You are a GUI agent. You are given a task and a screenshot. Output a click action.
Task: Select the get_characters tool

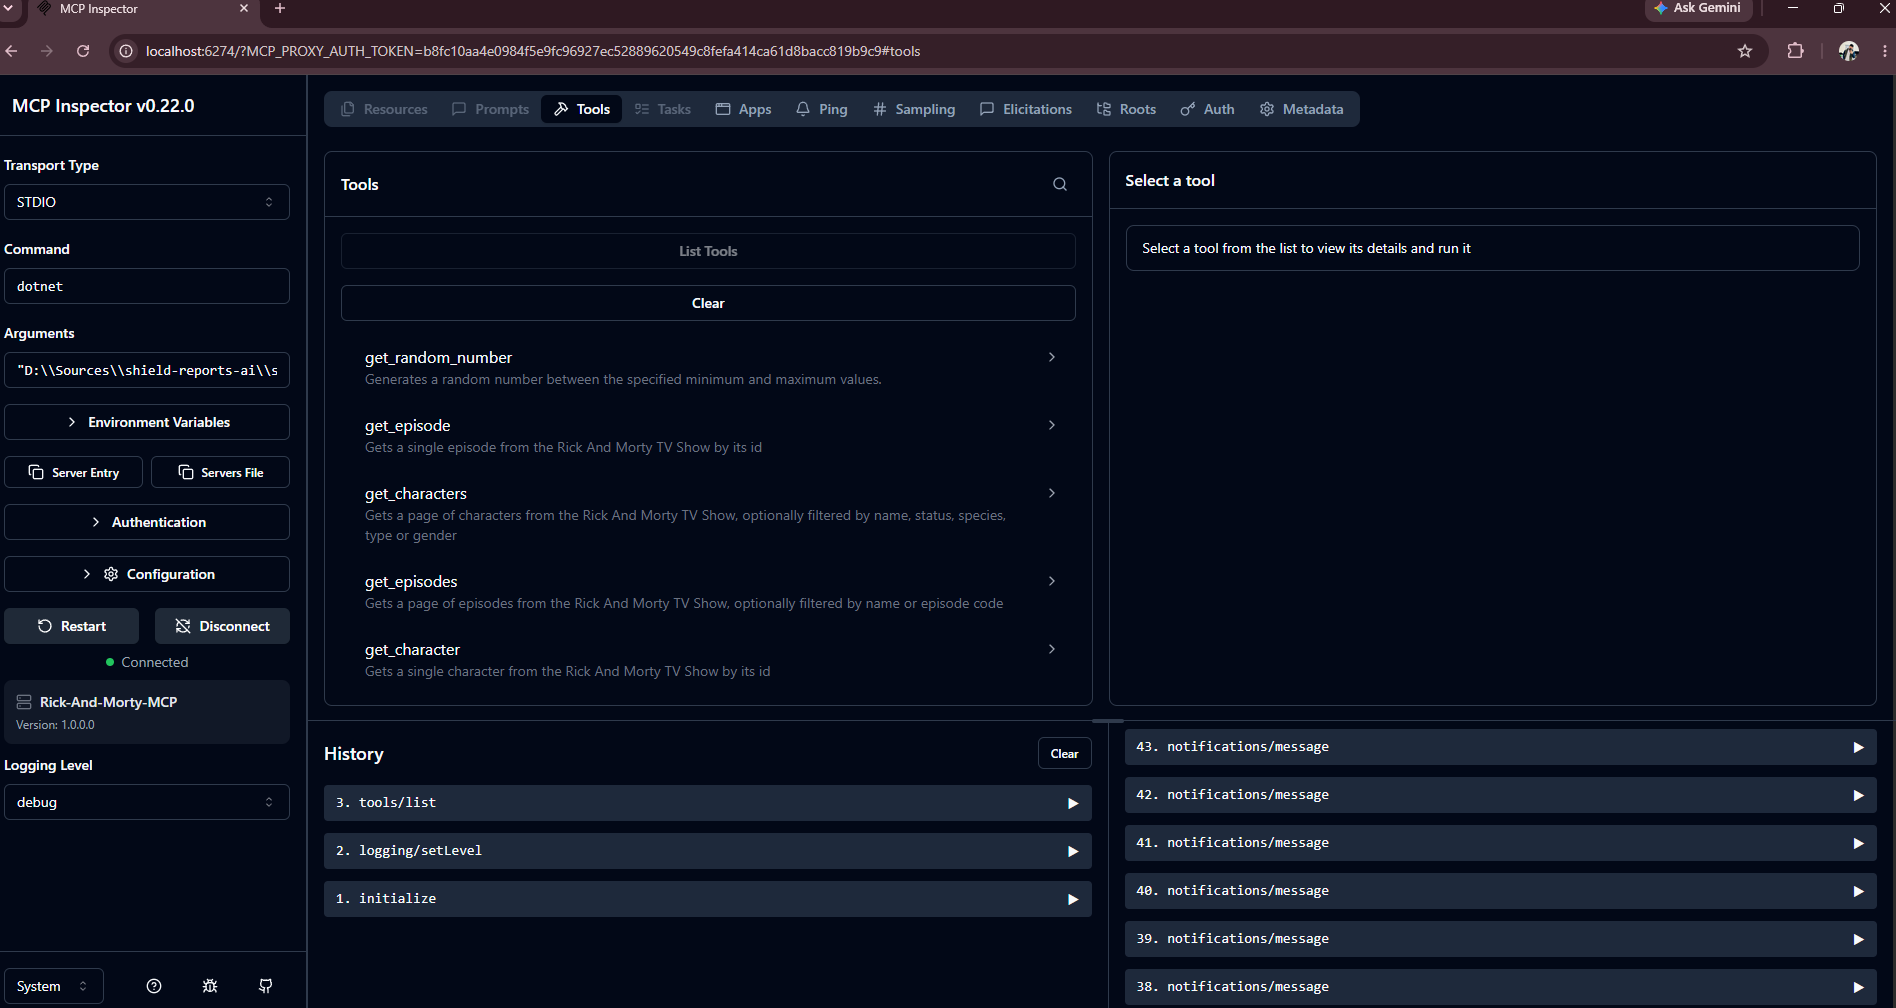708,514
